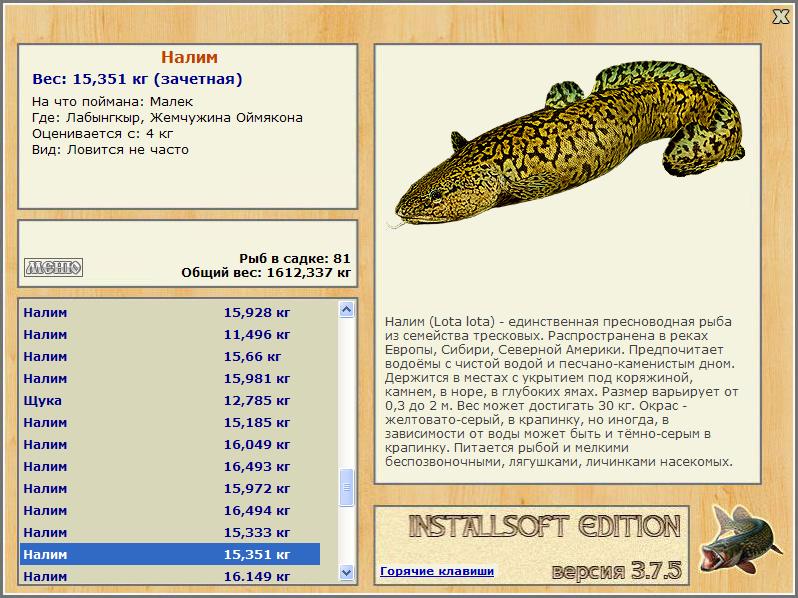
Task: Select Налим 16,494 кг row
Action: [x=170, y=510]
